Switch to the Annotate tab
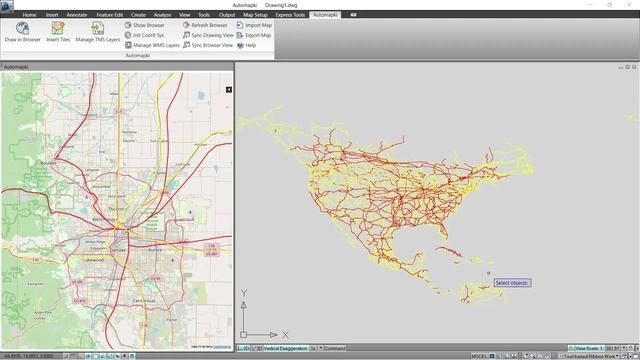 coord(77,15)
